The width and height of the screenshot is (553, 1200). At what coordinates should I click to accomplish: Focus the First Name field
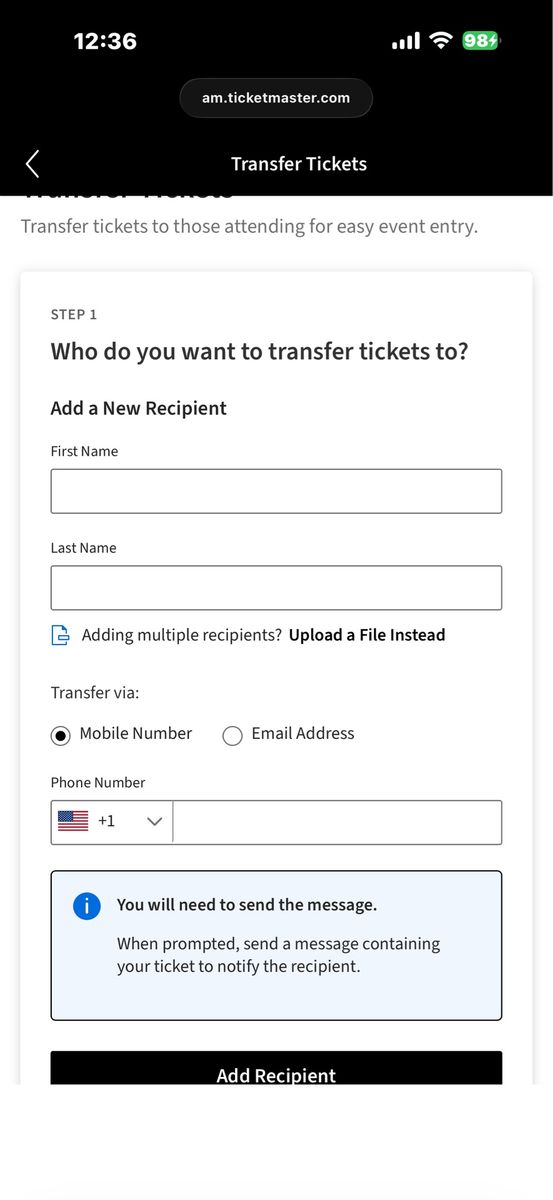(x=276, y=491)
